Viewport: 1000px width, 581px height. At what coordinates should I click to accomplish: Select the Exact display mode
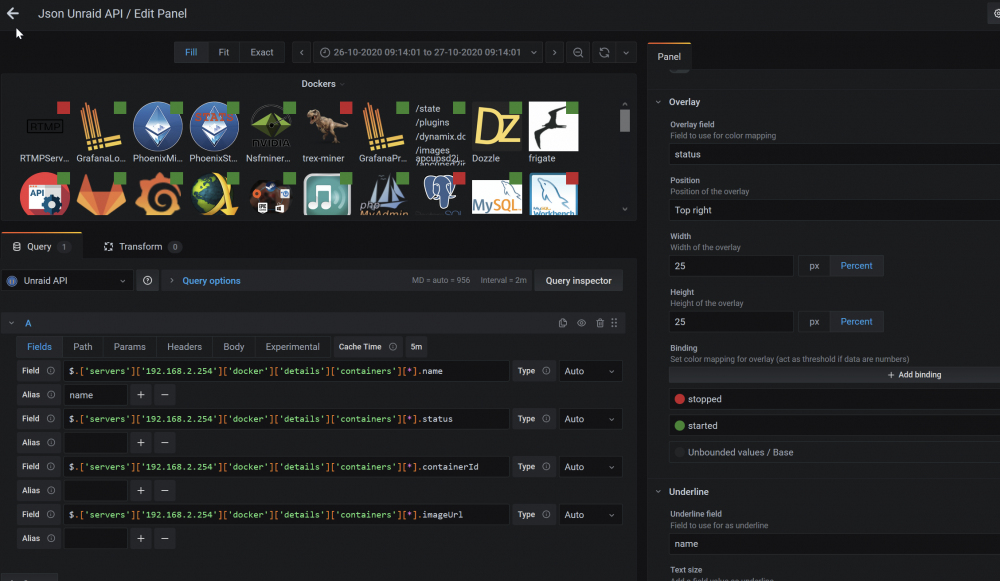(261, 52)
